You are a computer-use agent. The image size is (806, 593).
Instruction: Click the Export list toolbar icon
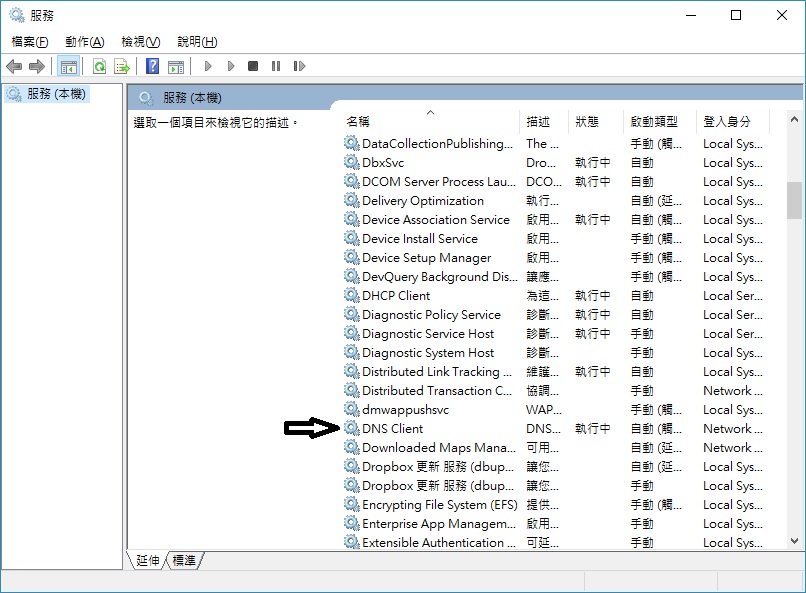pos(122,66)
